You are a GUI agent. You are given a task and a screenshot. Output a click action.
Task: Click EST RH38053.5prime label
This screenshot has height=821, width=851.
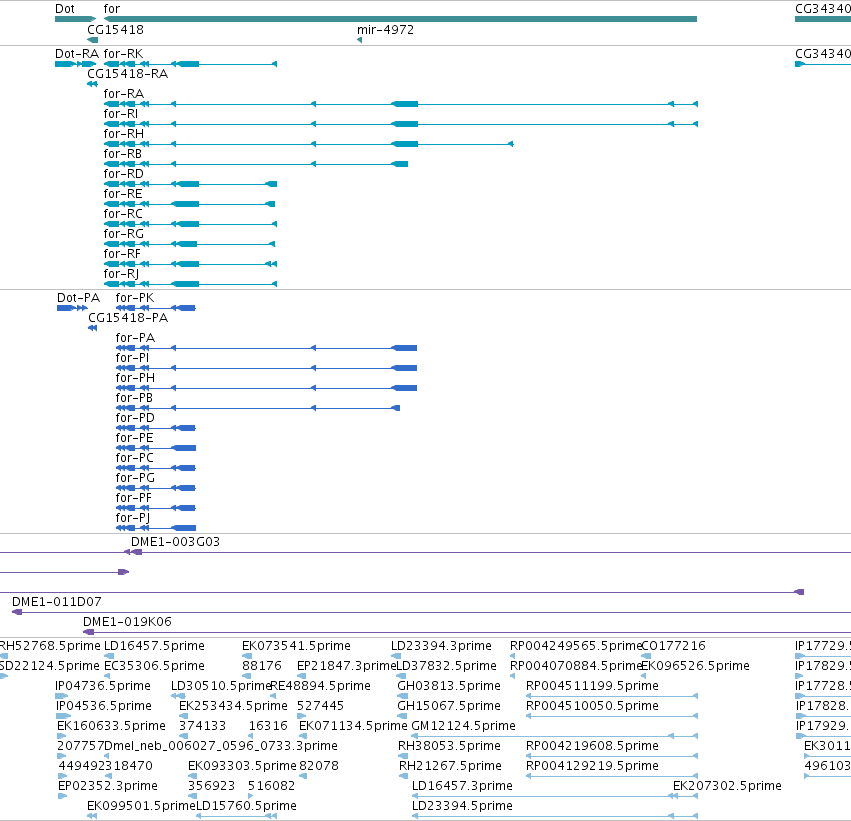(x=449, y=747)
